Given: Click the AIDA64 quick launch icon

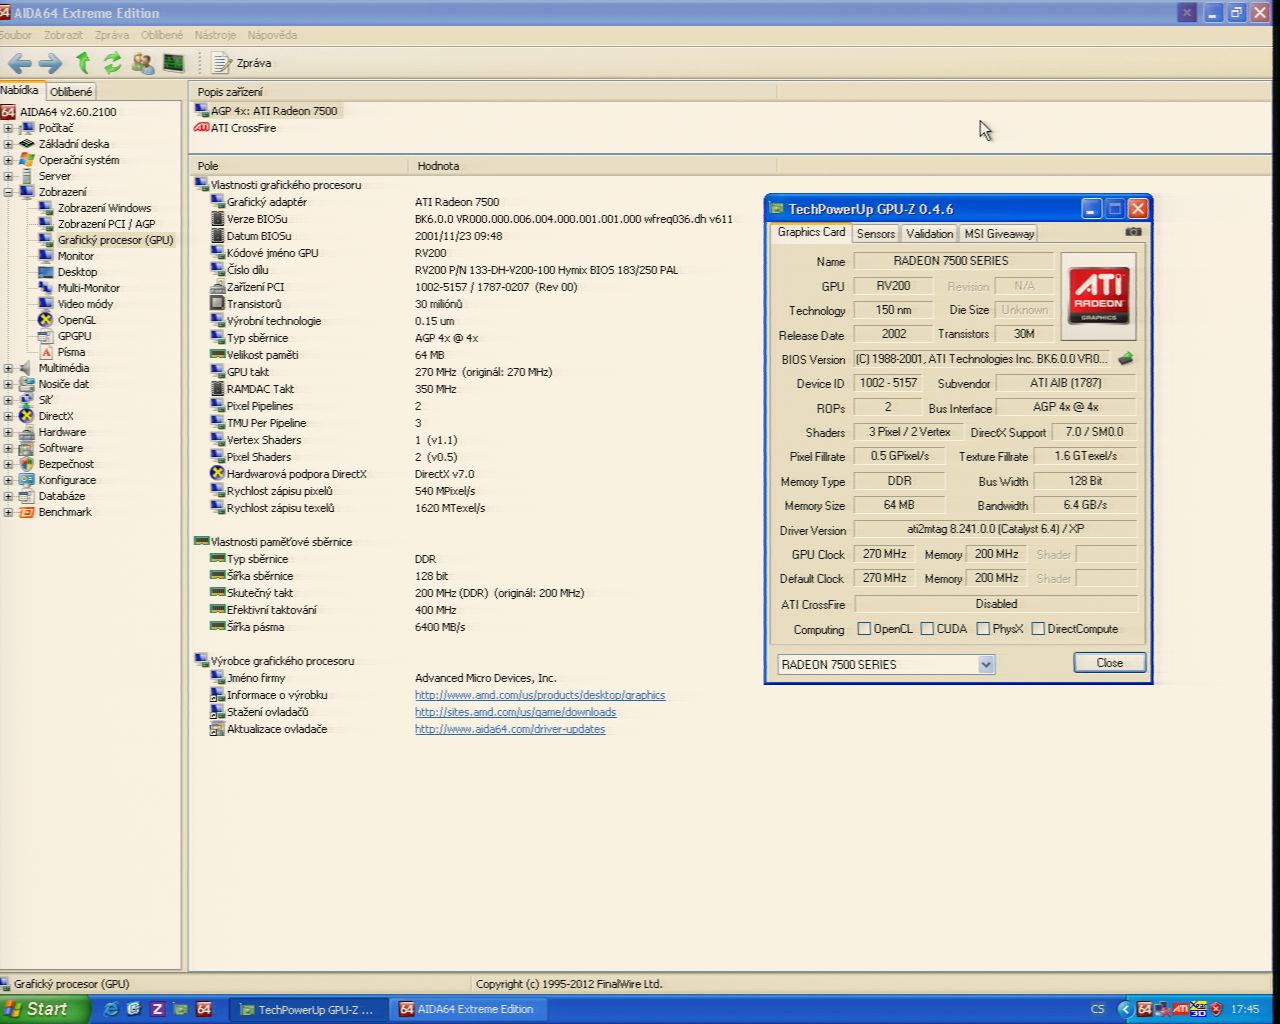Looking at the screenshot, I should 204,1009.
